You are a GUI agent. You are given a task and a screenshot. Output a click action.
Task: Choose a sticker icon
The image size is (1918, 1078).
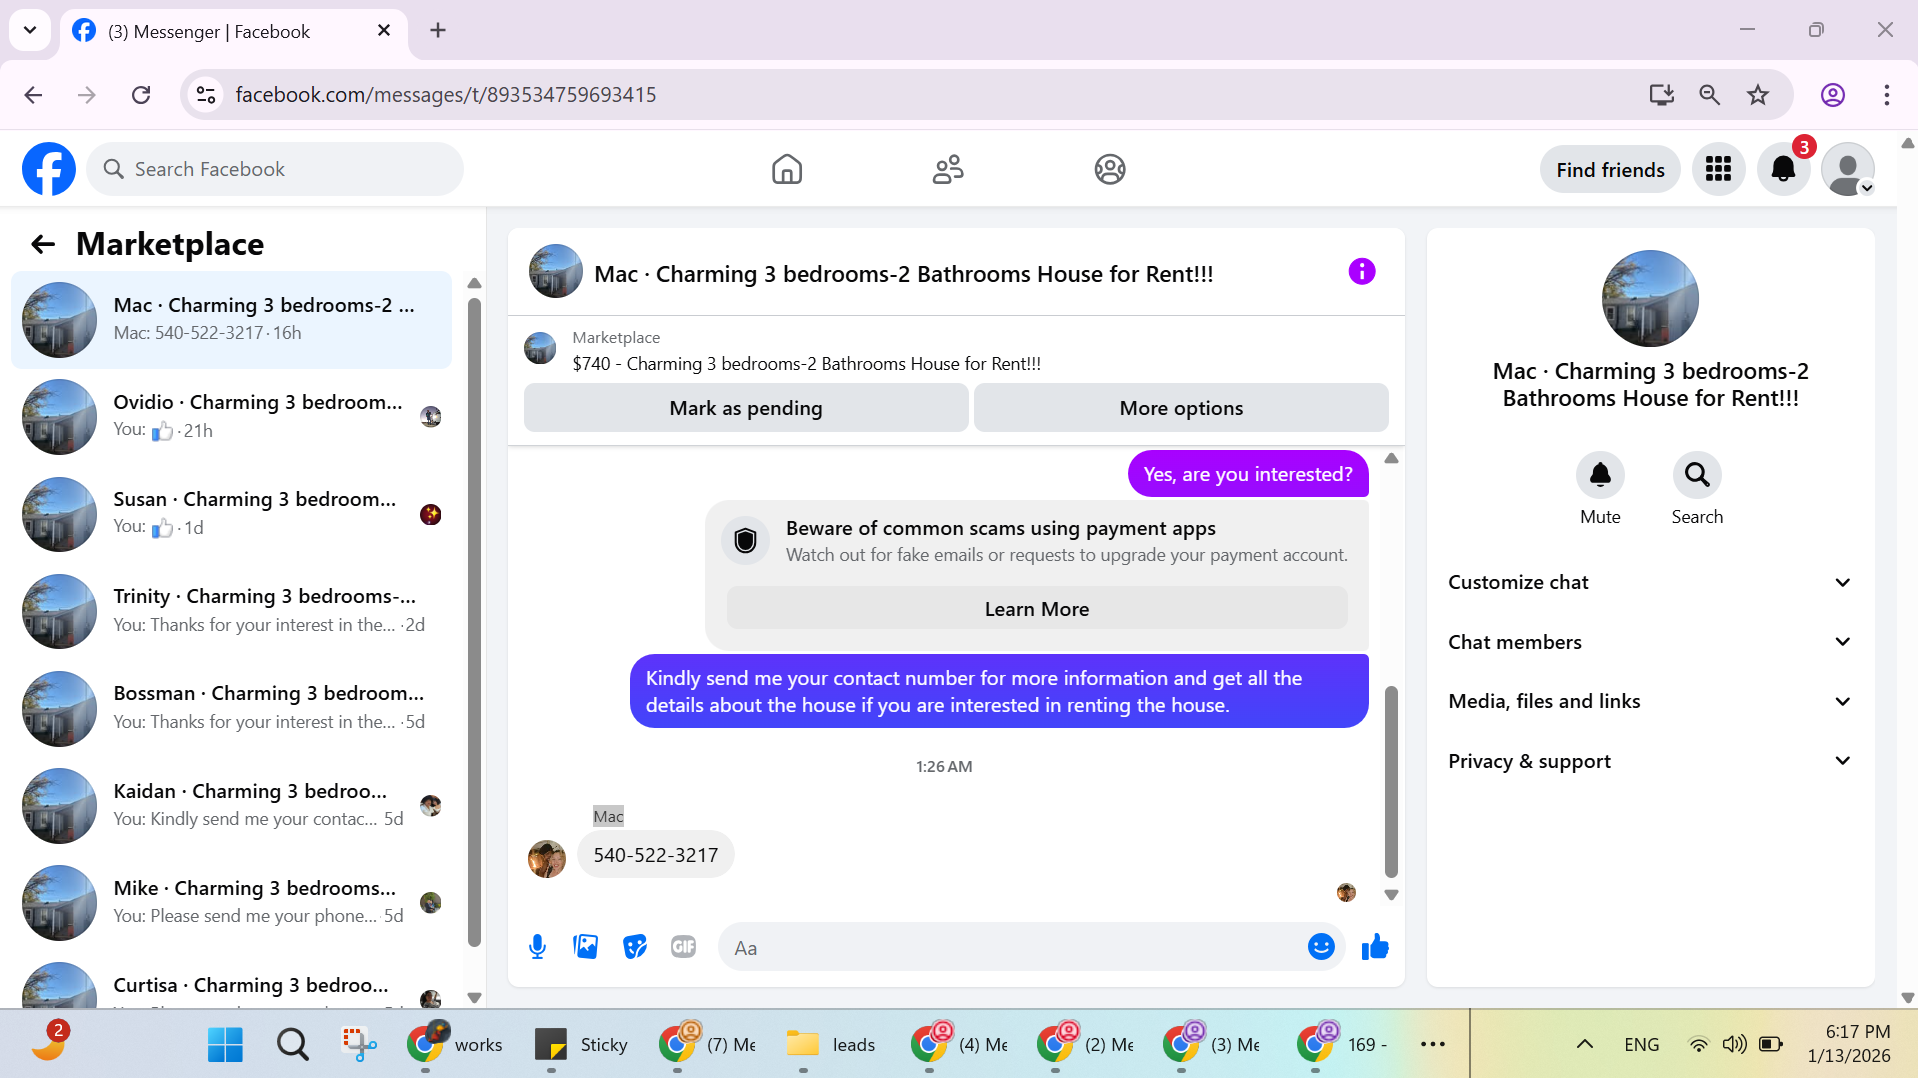click(635, 946)
